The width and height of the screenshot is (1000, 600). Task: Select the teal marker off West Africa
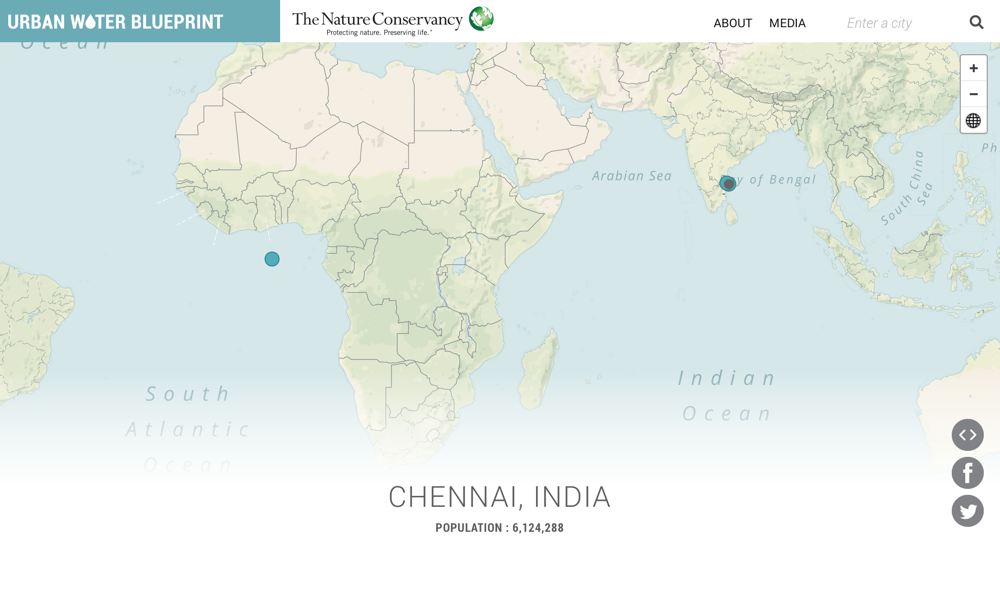tap(272, 259)
